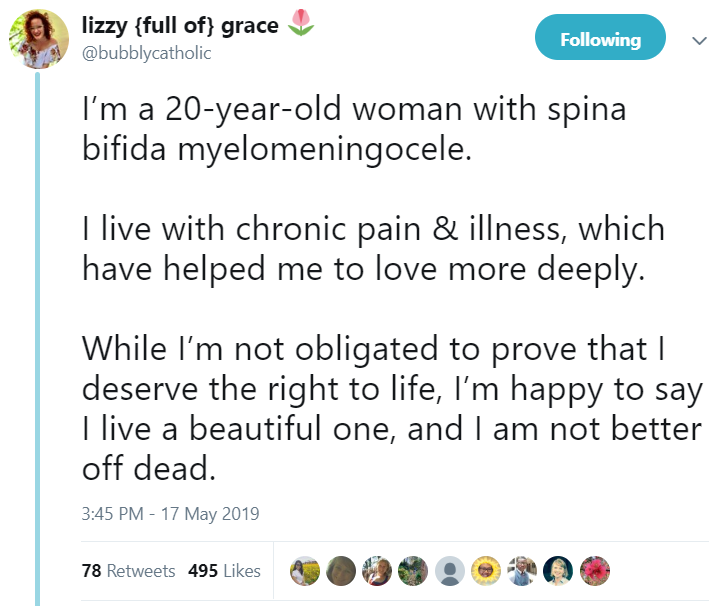This screenshot has height=606, width=720.
Task: Click the third liker avatar of smiling woman
Action: pos(377,571)
